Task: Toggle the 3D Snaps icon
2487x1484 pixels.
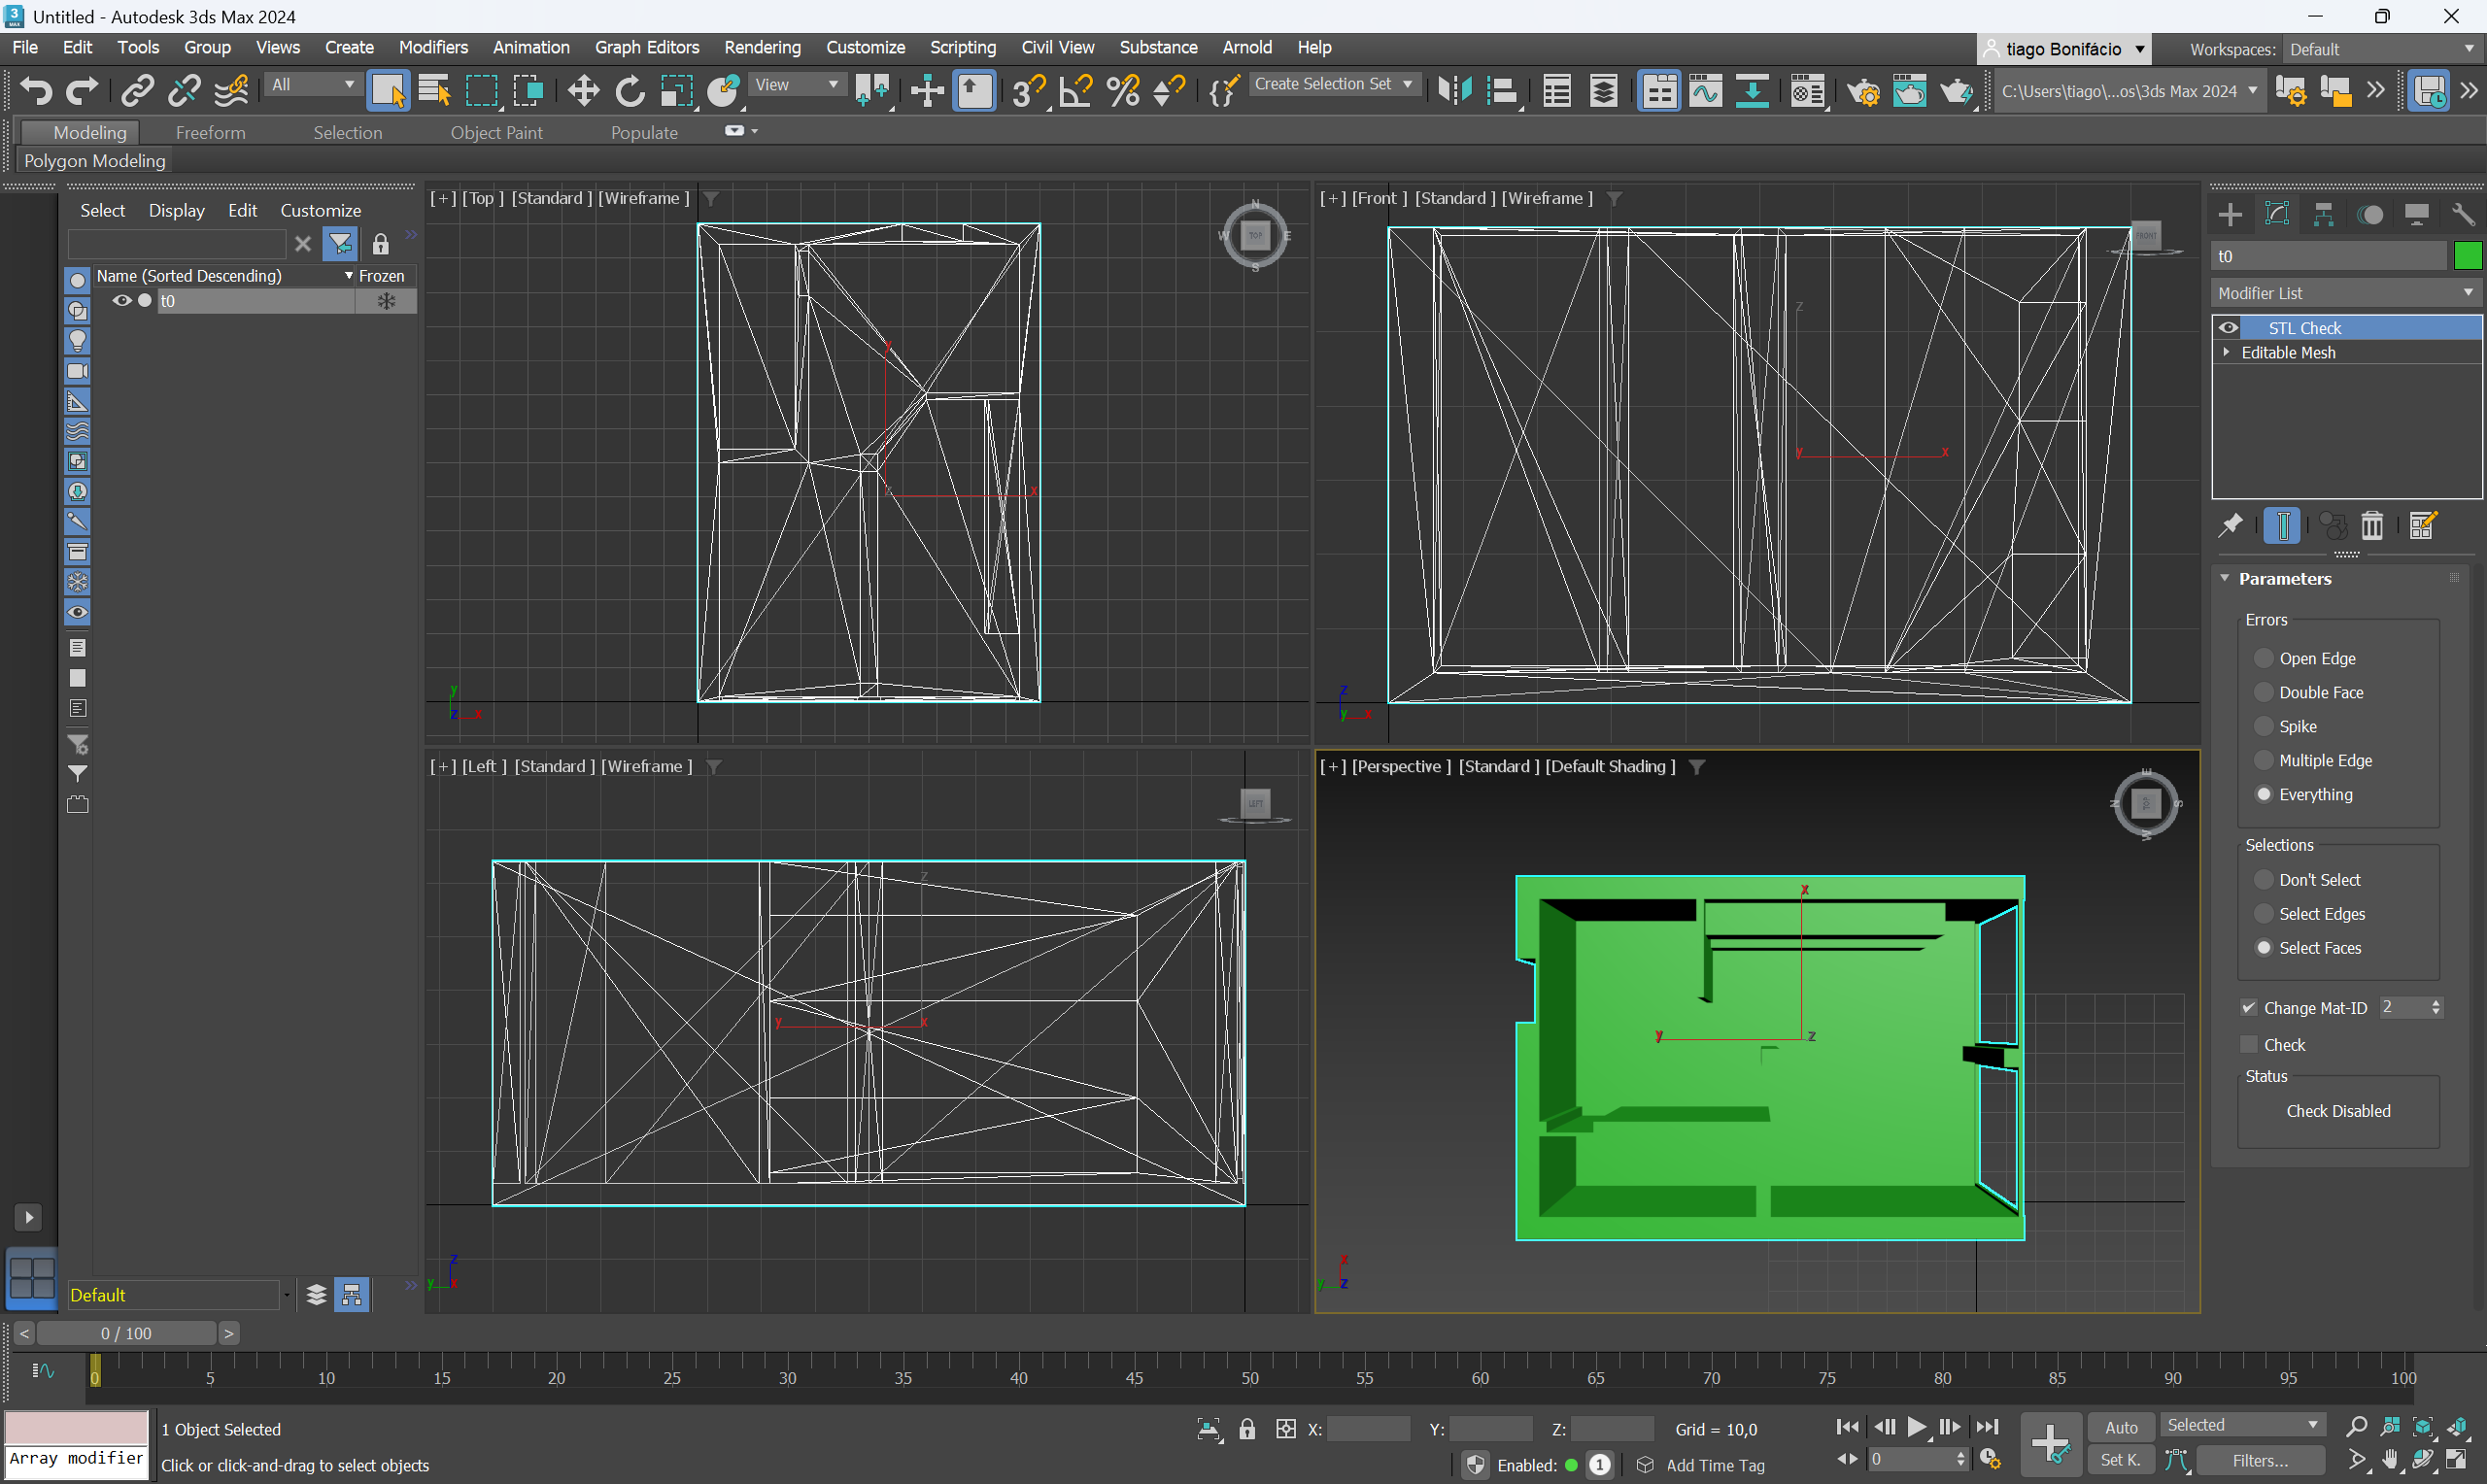Action: (x=1027, y=91)
